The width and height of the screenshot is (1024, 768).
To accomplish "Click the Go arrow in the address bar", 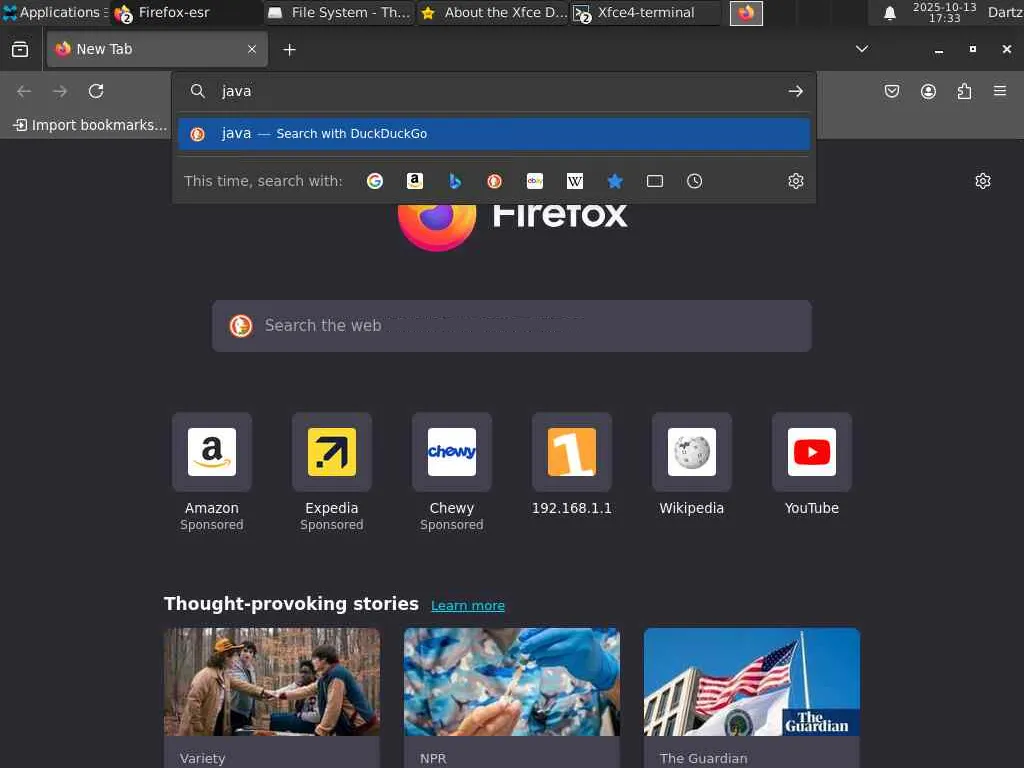I will pyautogui.click(x=795, y=91).
